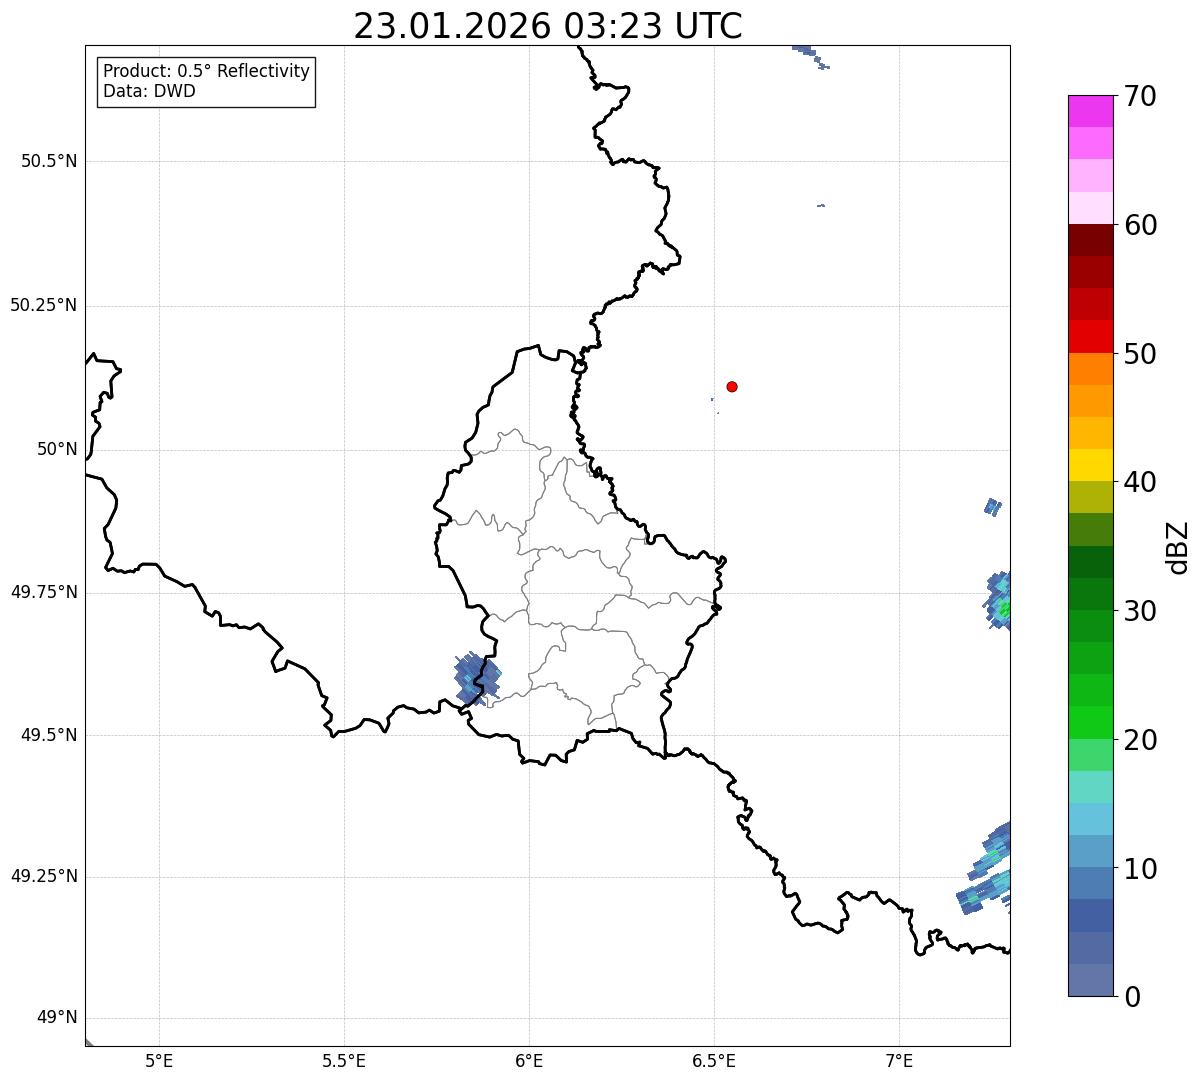Viewport: 1202px width, 1081px height.
Task: Click the 5.5°E longitude label
Action: 344,1061
